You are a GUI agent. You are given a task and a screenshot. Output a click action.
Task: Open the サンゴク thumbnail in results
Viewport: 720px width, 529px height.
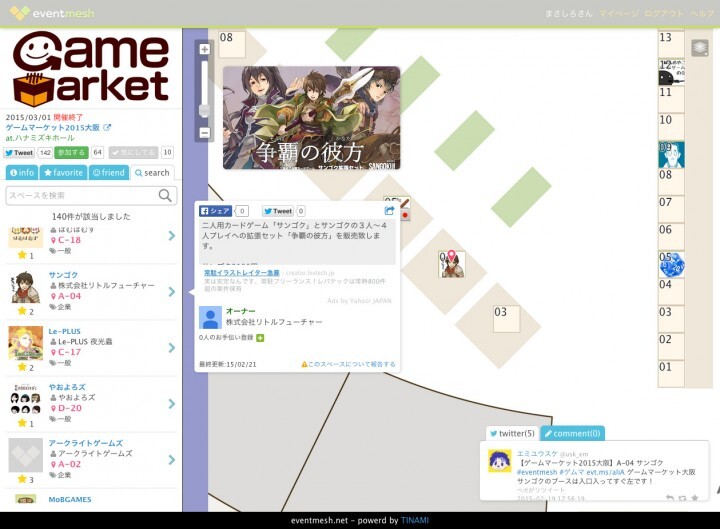(x=24, y=287)
